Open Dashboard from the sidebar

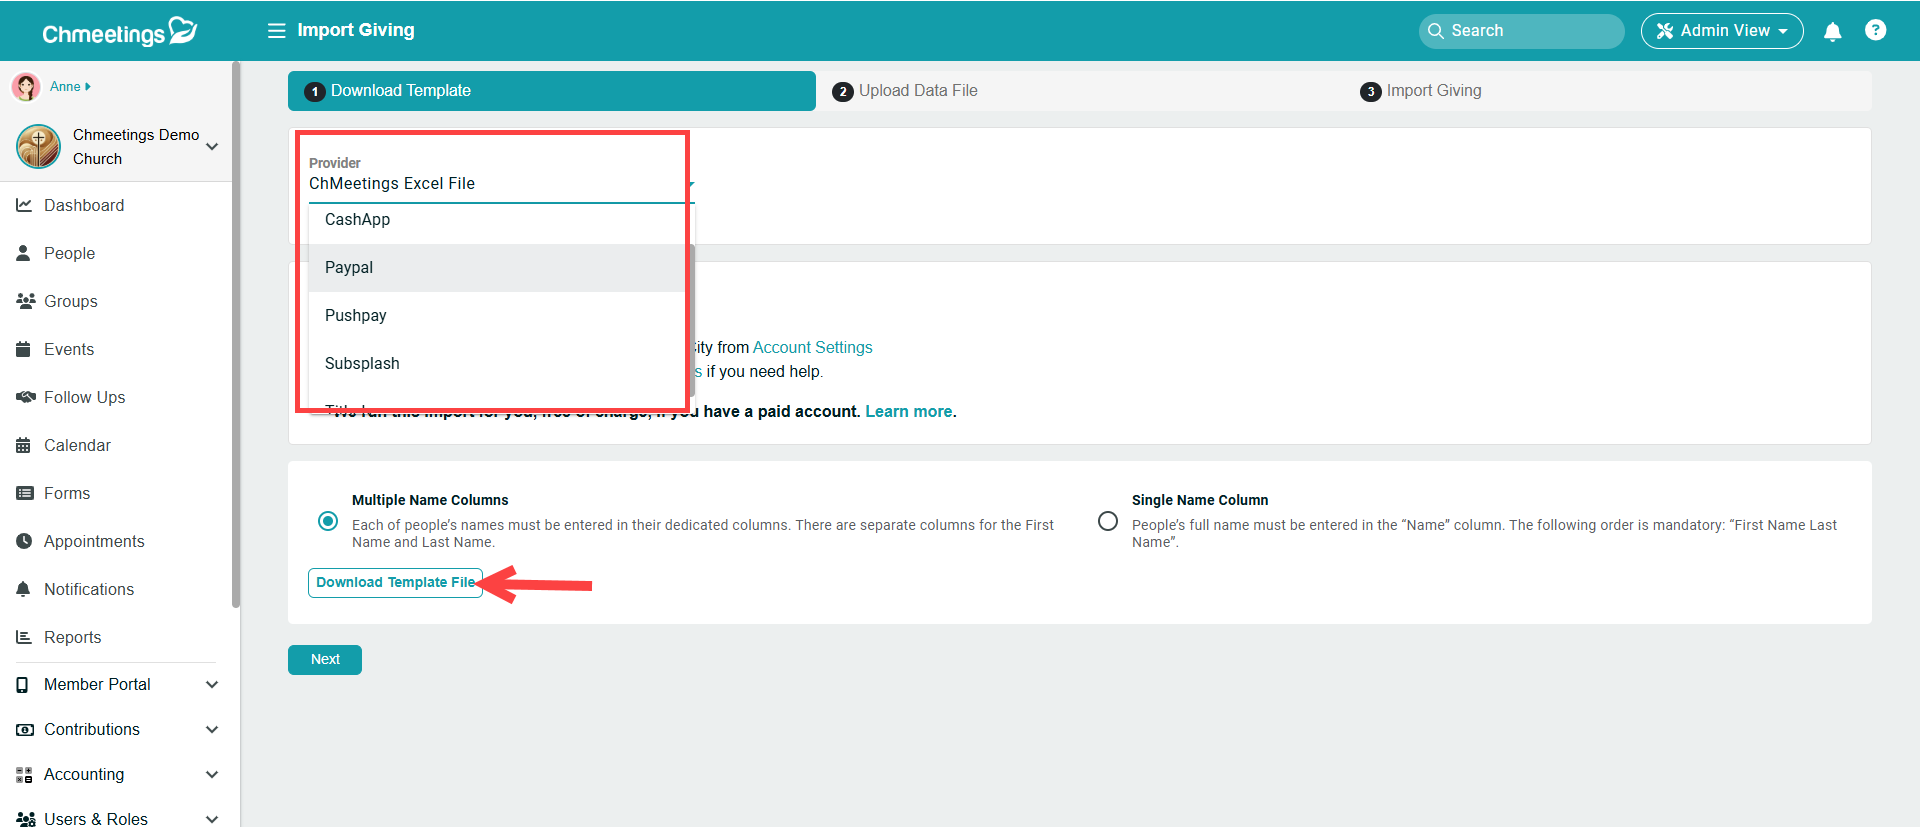pyautogui.click(x=84, y=205)
